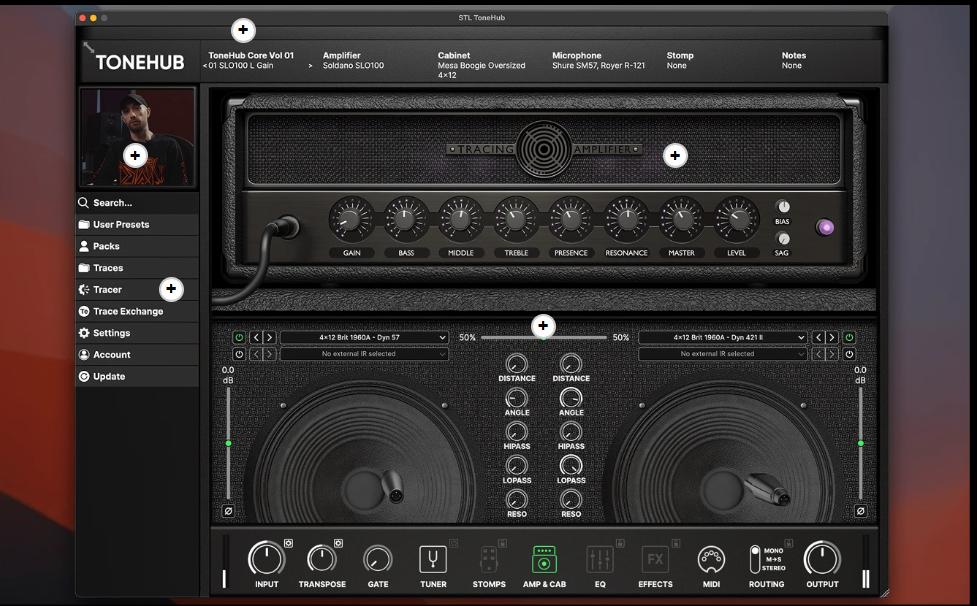Click the Settings gear icon
977x606 pixels.
point(83,333)
